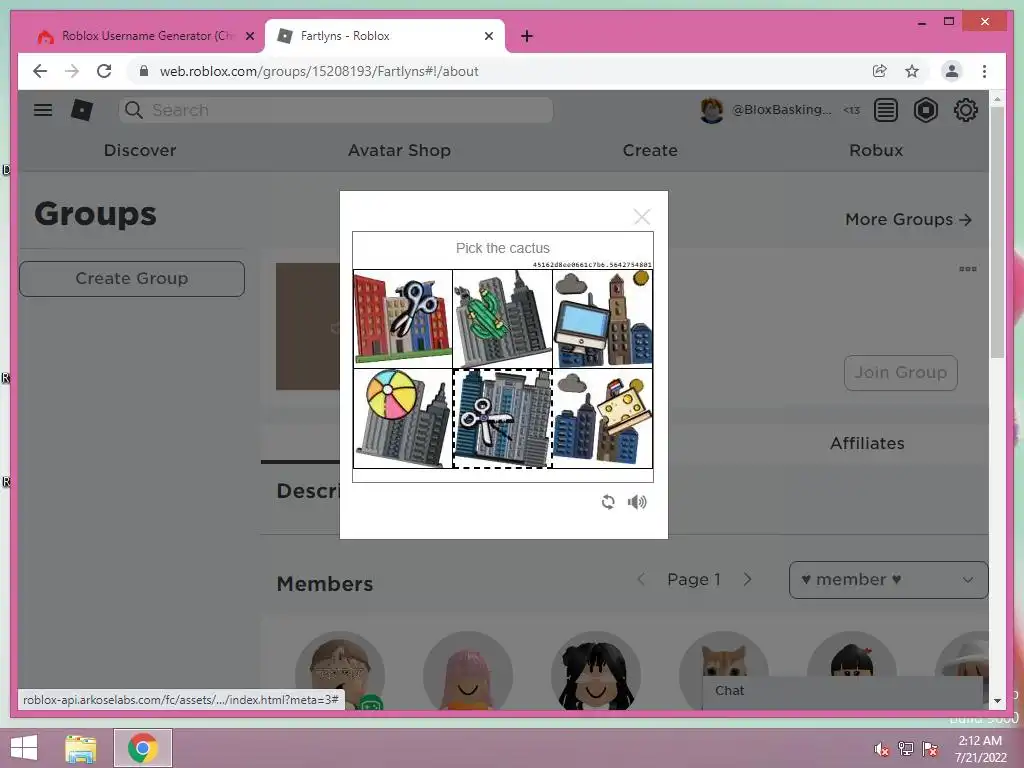
Task: Click the muted volume tray icon
Action: point(881,749)
